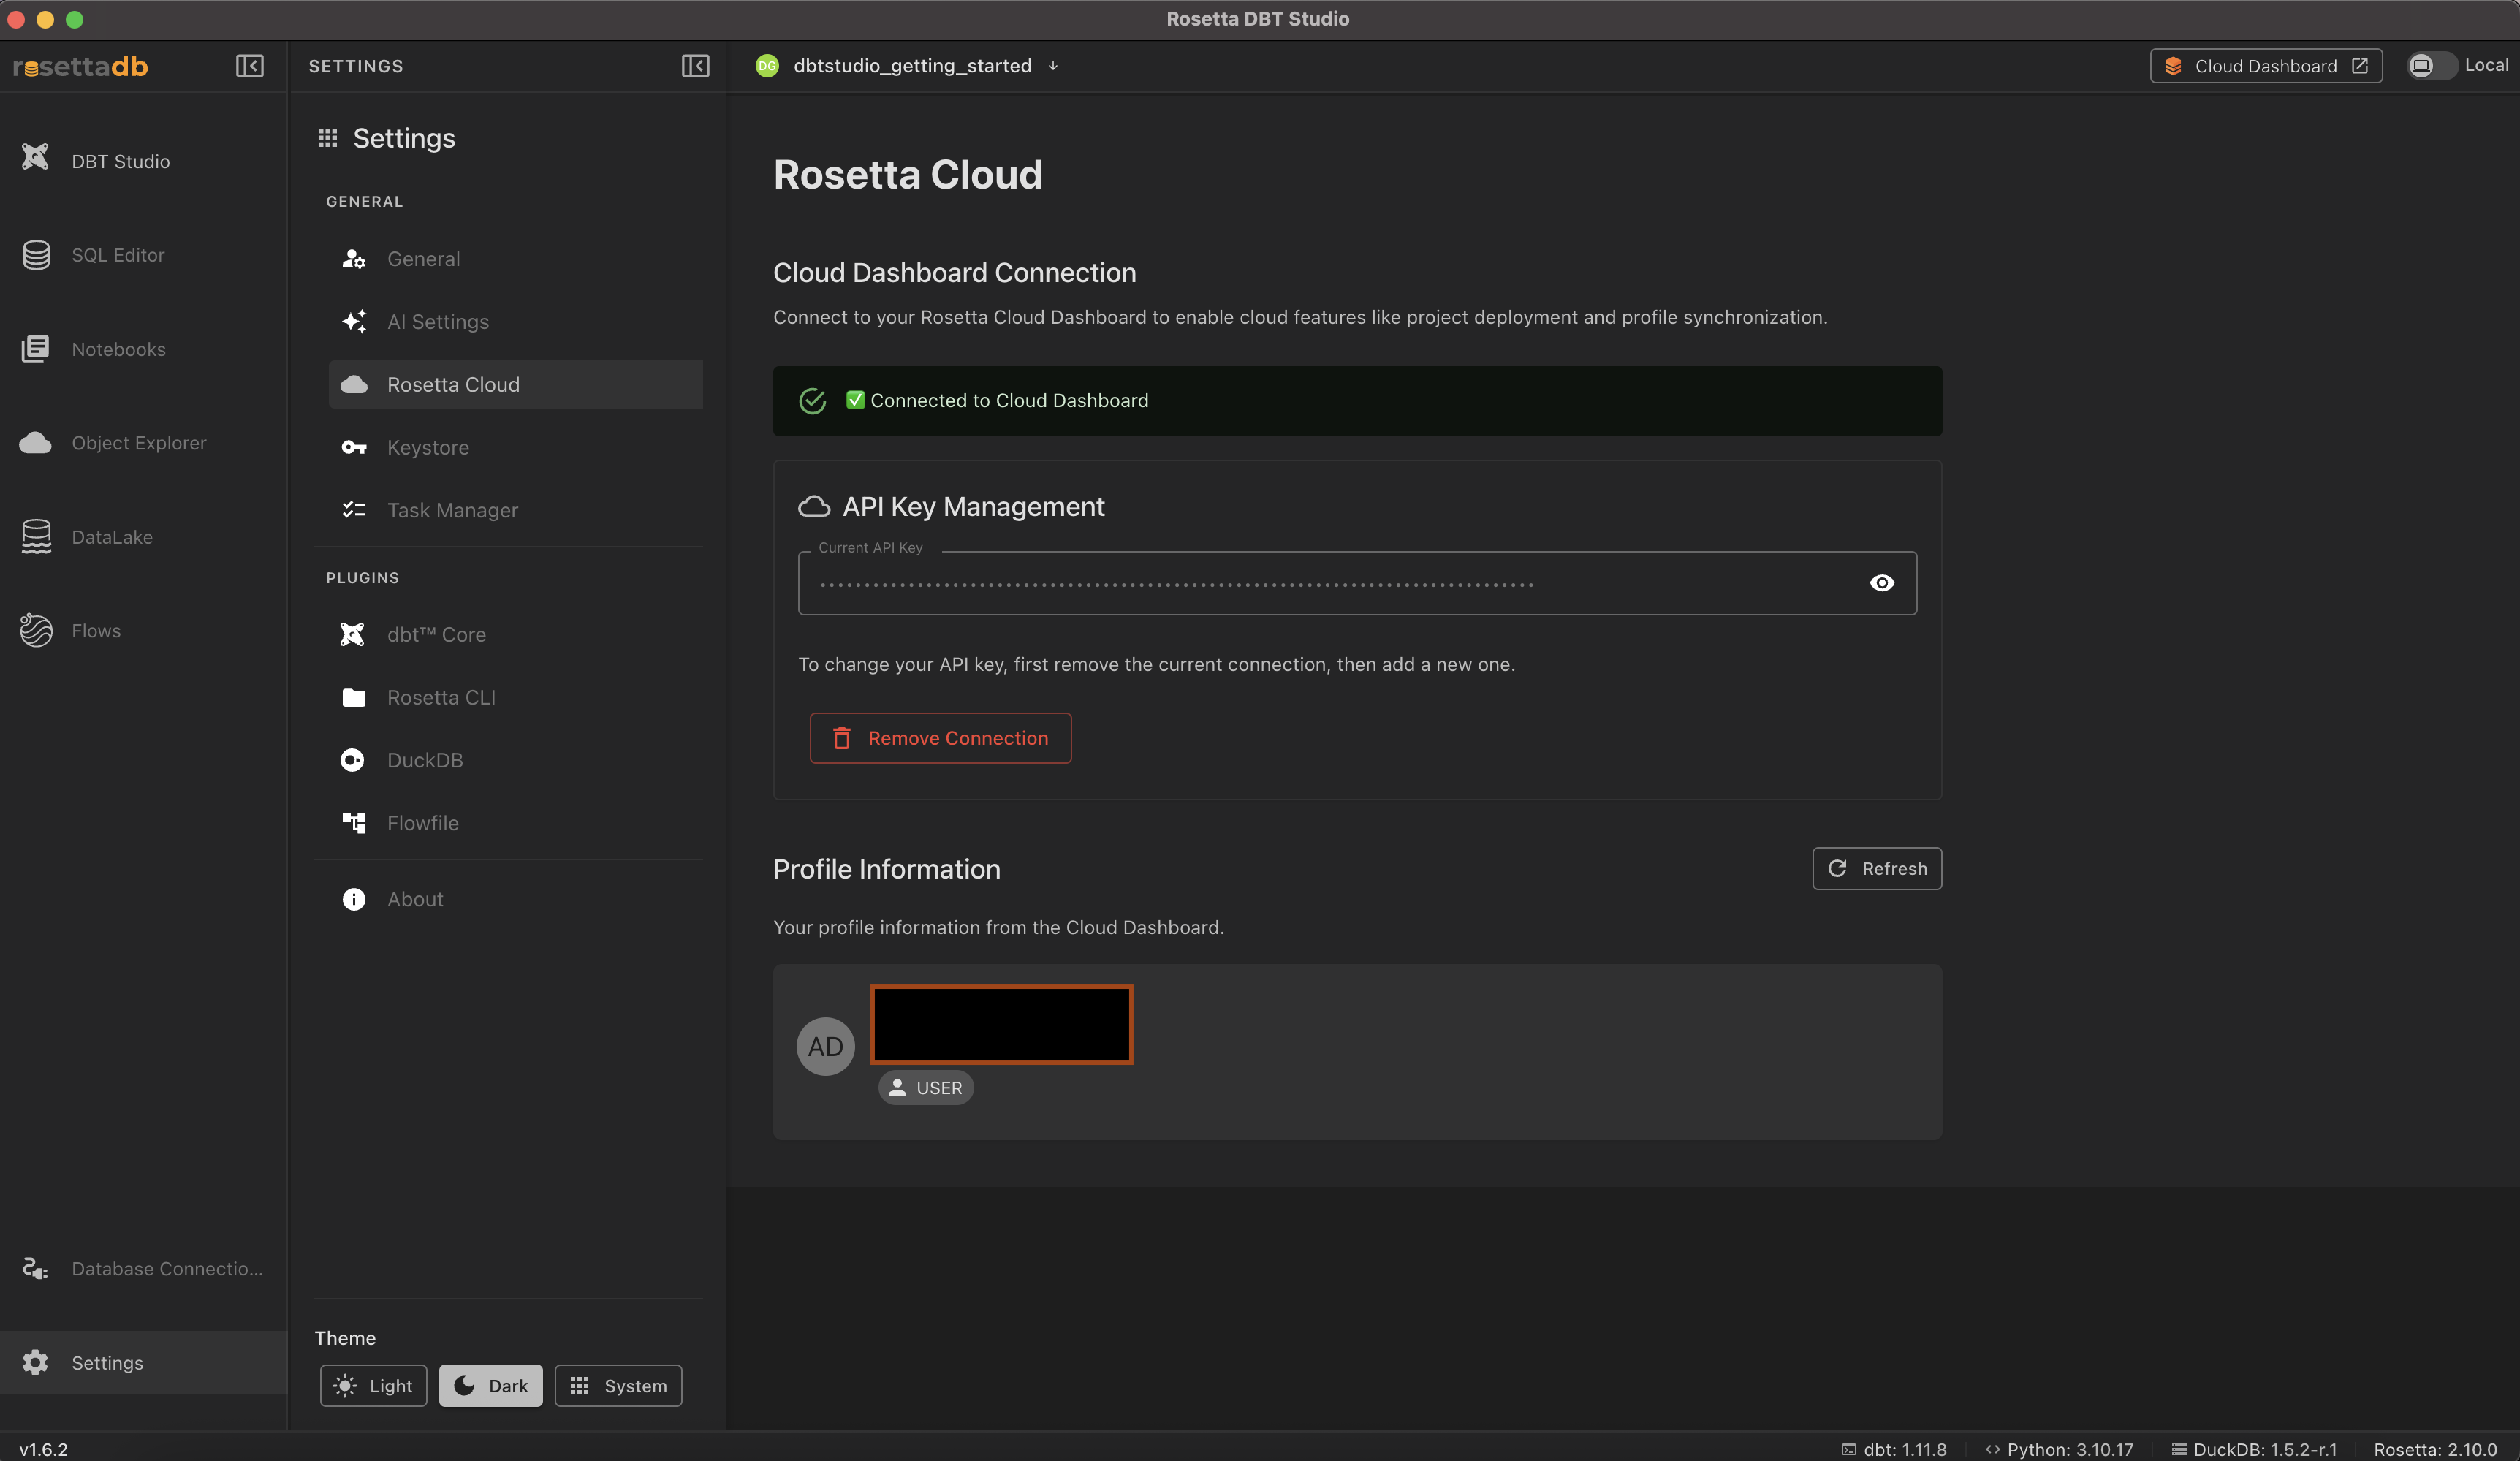Click the General settings person icon
This screenshot has height=1461, width=2520.
click(x=353, y=259)
